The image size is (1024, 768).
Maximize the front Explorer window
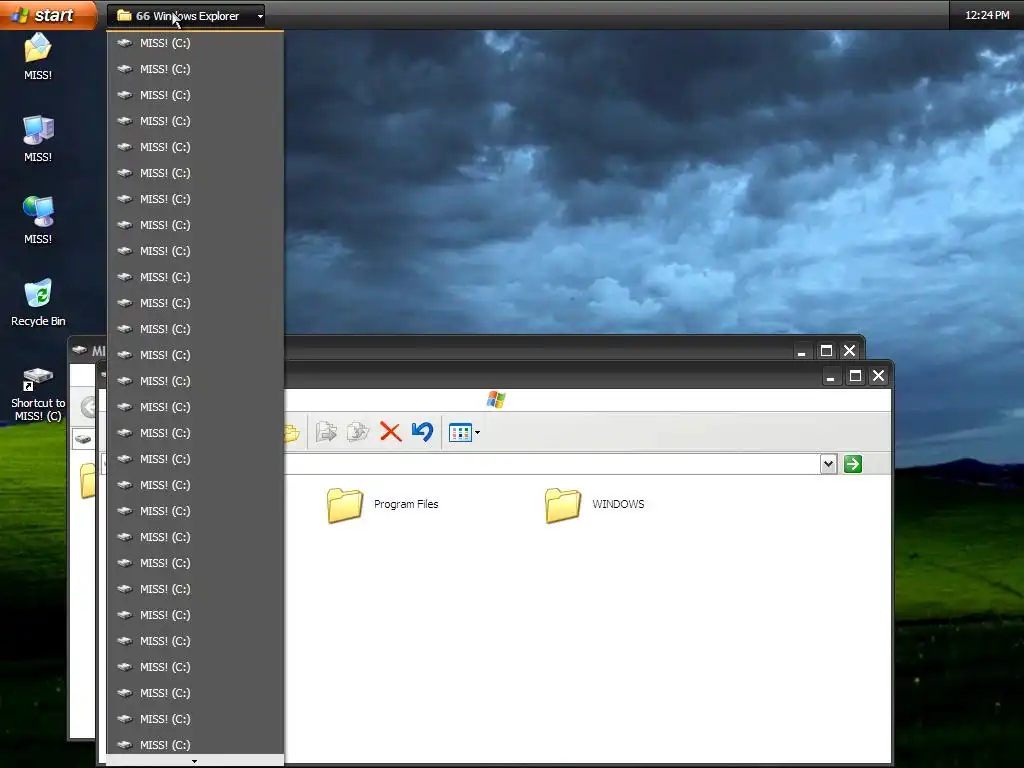[855, 376]
